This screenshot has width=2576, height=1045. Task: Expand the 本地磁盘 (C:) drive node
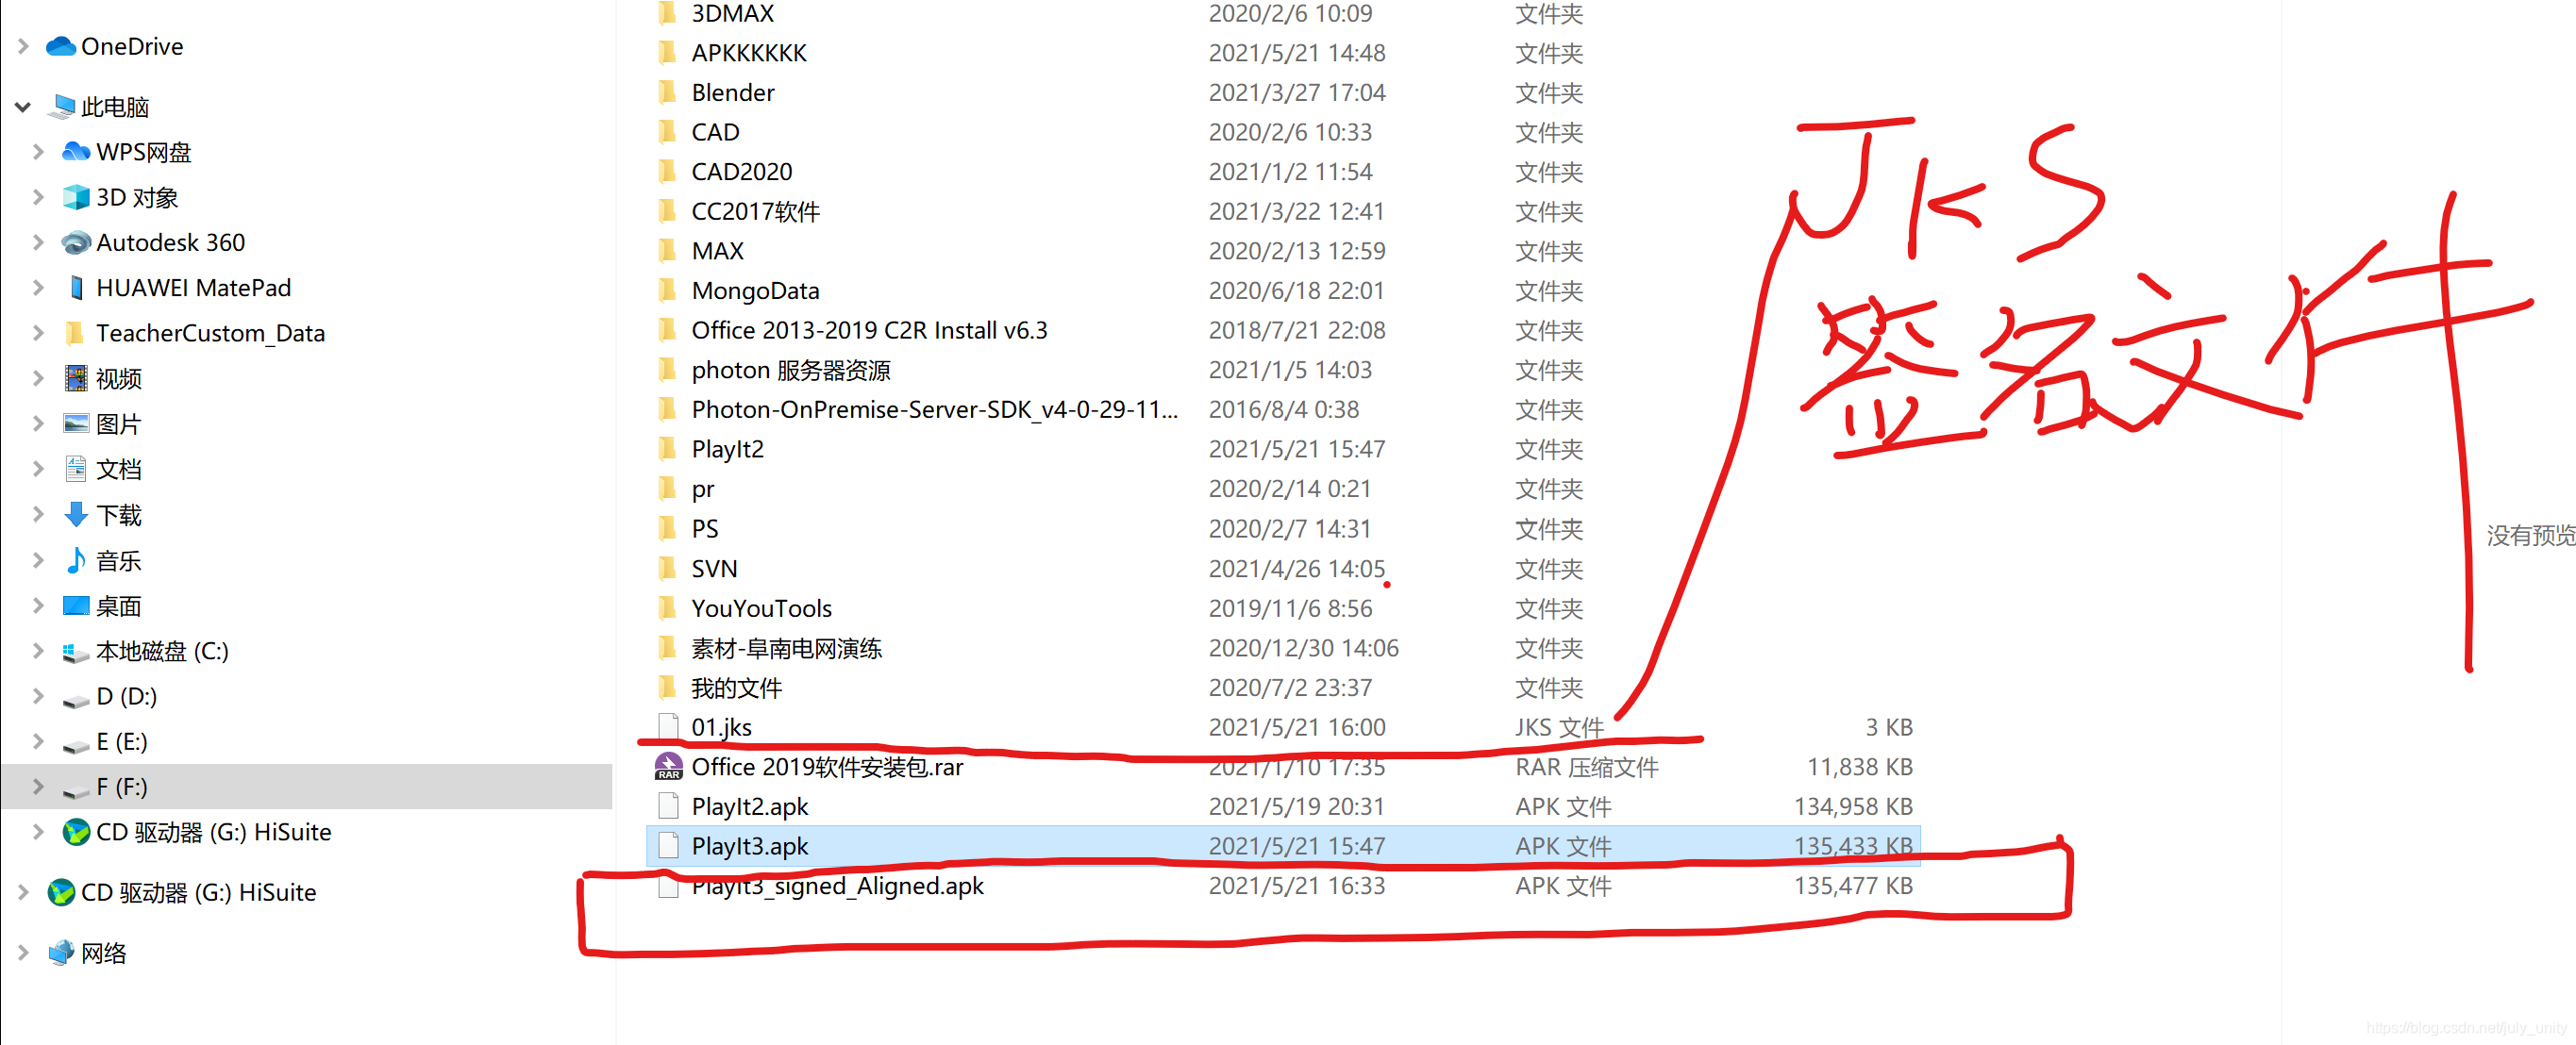pos(38,651)
